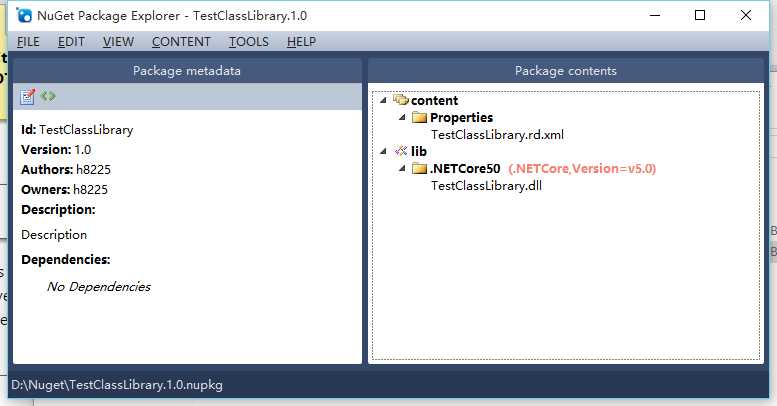Click the Owners value h8225
Image resolution: width=777 pixels, height=406 pixels.
click(90, 189)
